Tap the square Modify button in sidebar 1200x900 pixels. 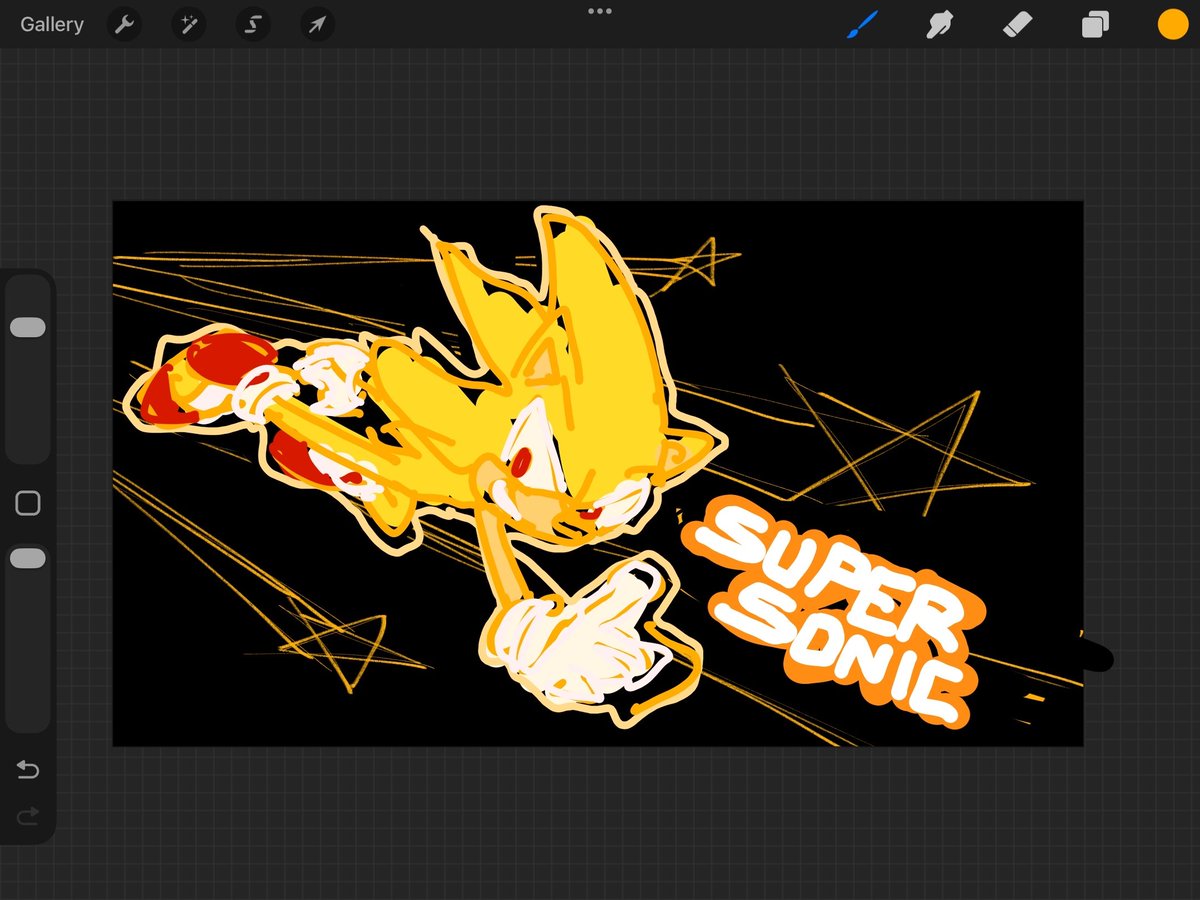pyautogui.click(x=28, y=503)
